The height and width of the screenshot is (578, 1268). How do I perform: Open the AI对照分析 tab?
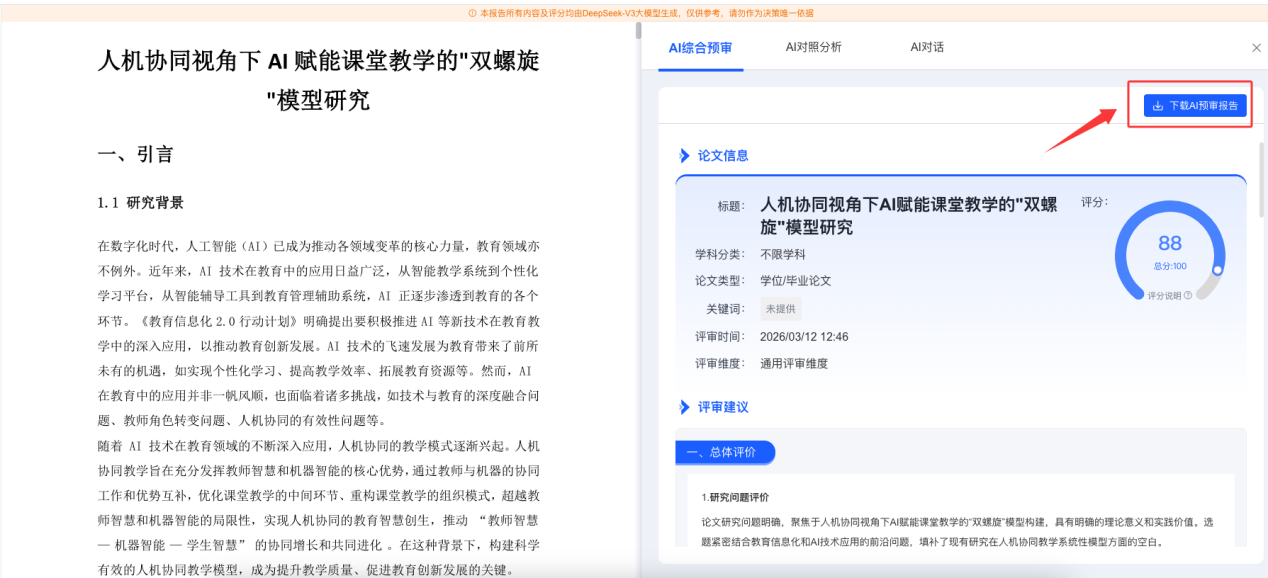[x=813, y=47]
